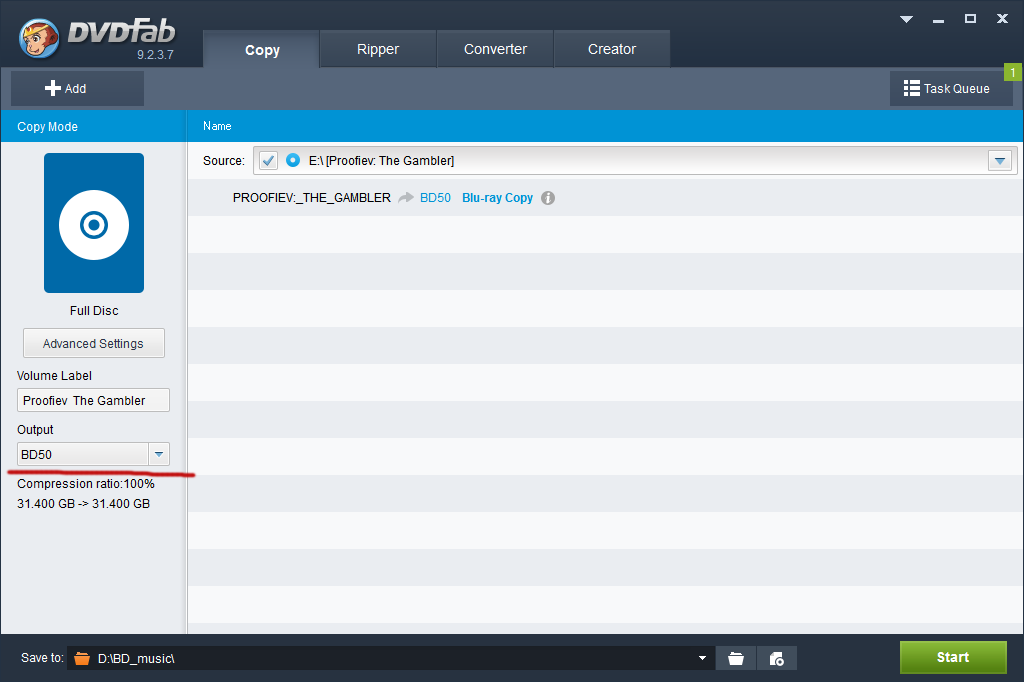Click the DVDFab monkey logo icon

[x=39, y=38]
